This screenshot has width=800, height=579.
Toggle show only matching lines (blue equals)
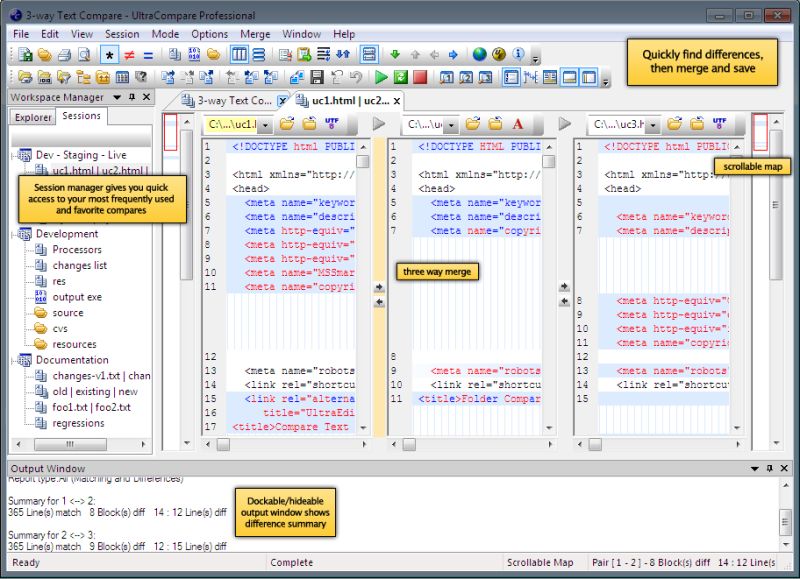pos(148,55)
